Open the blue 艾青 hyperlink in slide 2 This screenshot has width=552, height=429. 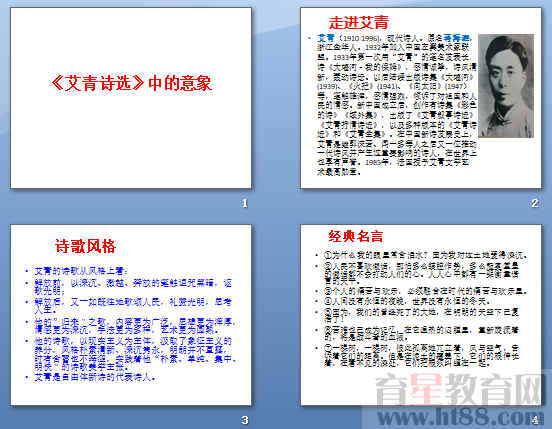326,38
